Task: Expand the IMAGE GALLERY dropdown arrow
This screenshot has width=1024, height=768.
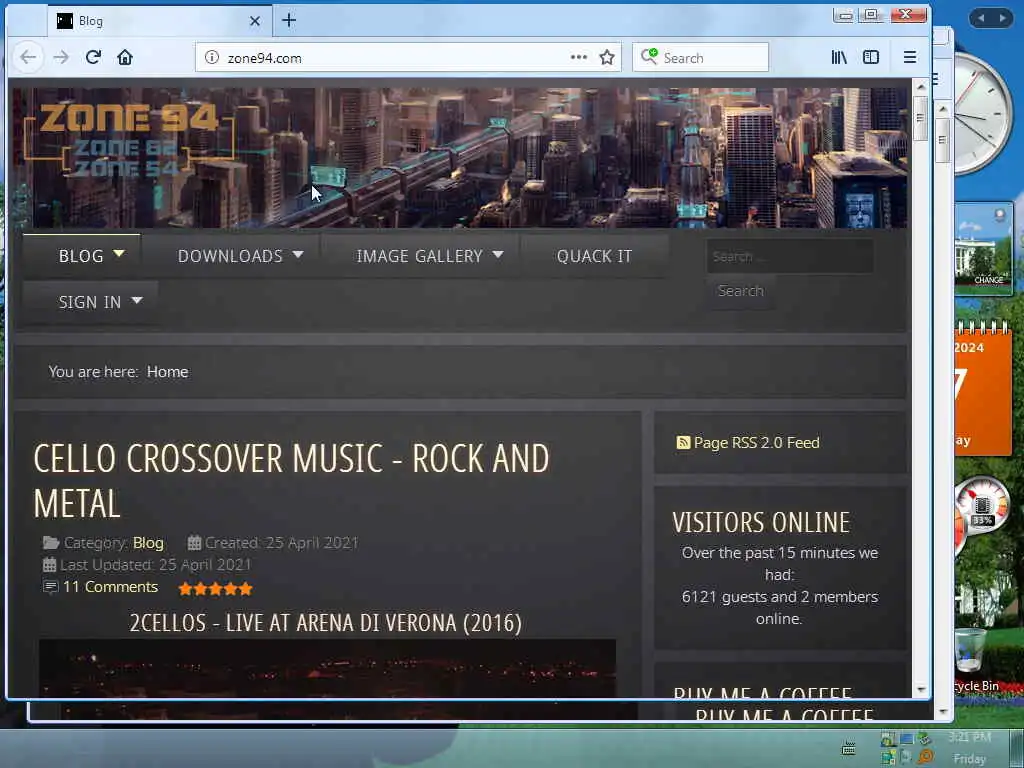Action: click(498, 254)
